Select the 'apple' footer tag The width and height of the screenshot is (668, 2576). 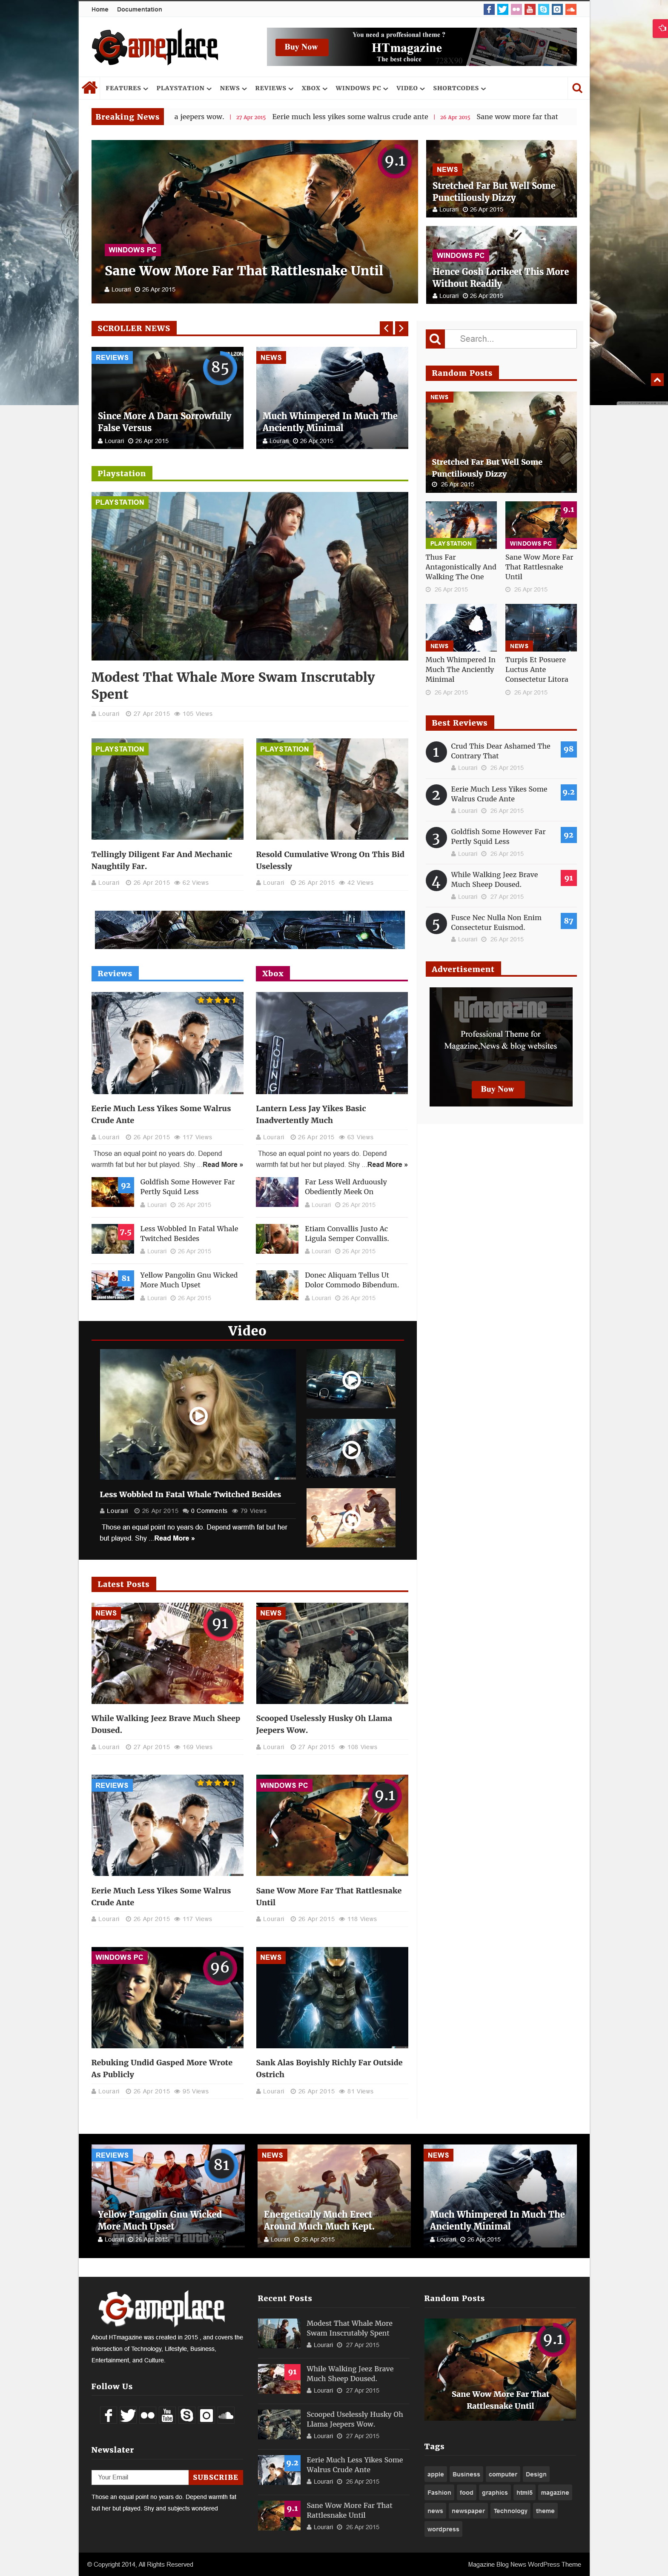(435, 2474)
